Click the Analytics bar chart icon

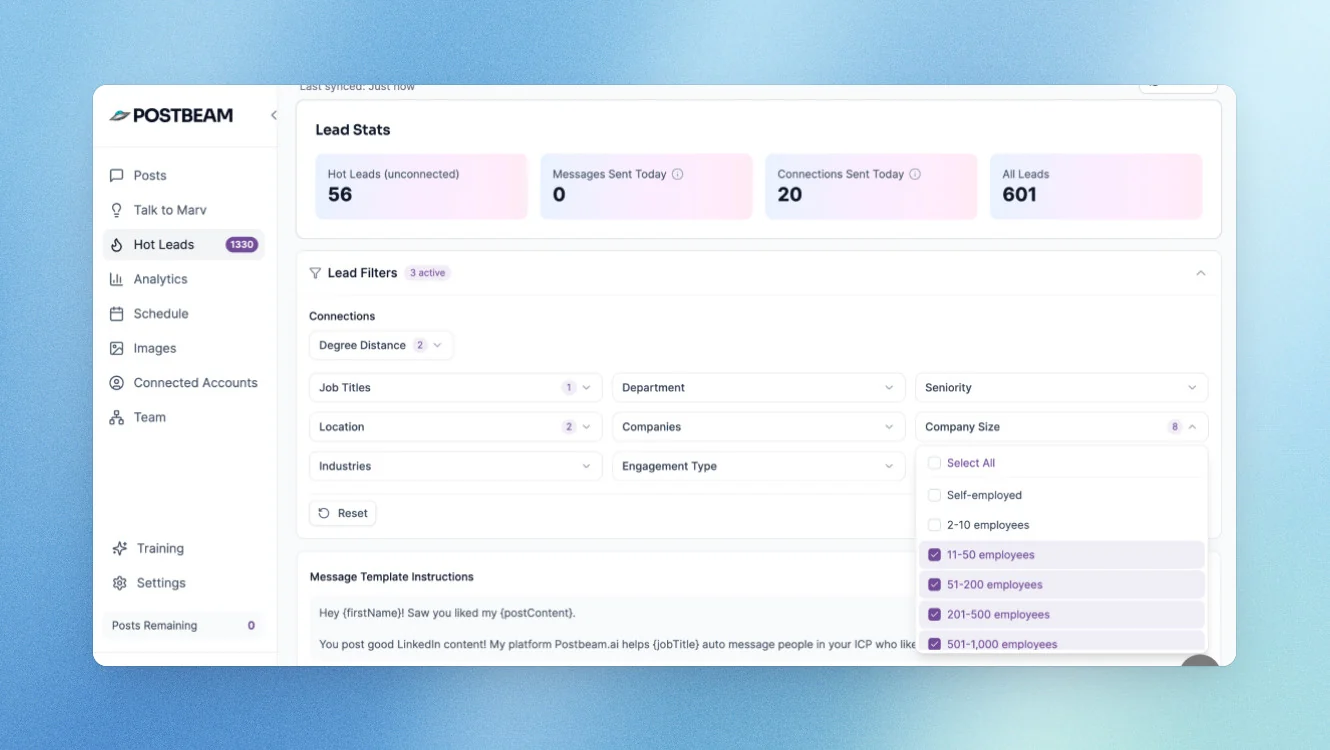click(117, 279)
